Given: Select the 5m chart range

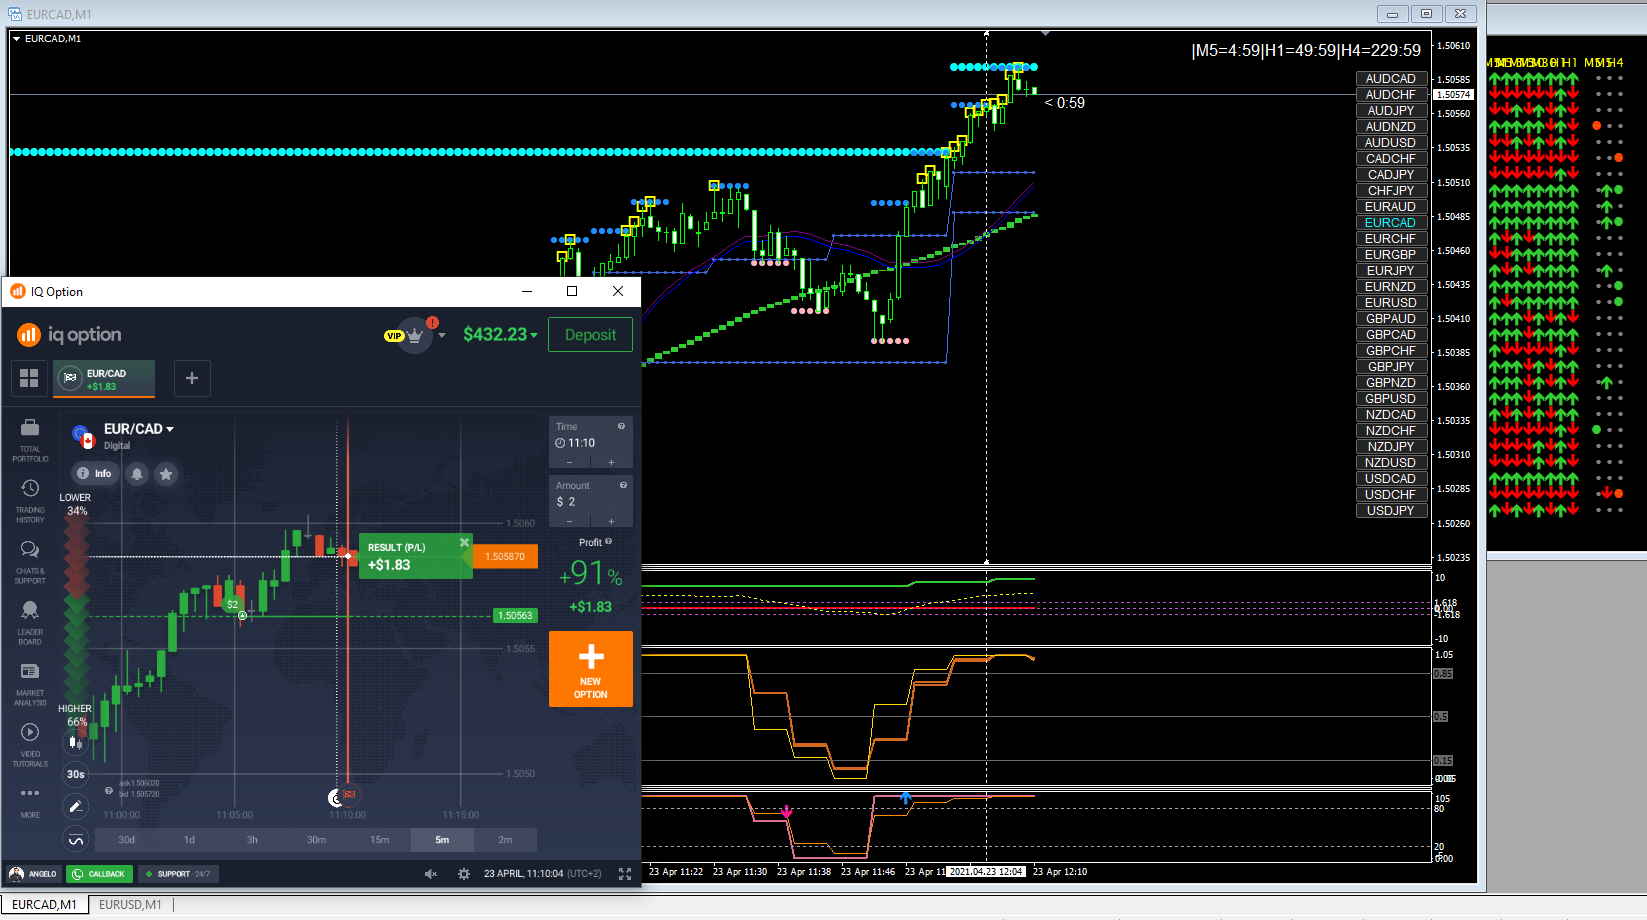Looking at the screenshot, I should tap(442, 840).
